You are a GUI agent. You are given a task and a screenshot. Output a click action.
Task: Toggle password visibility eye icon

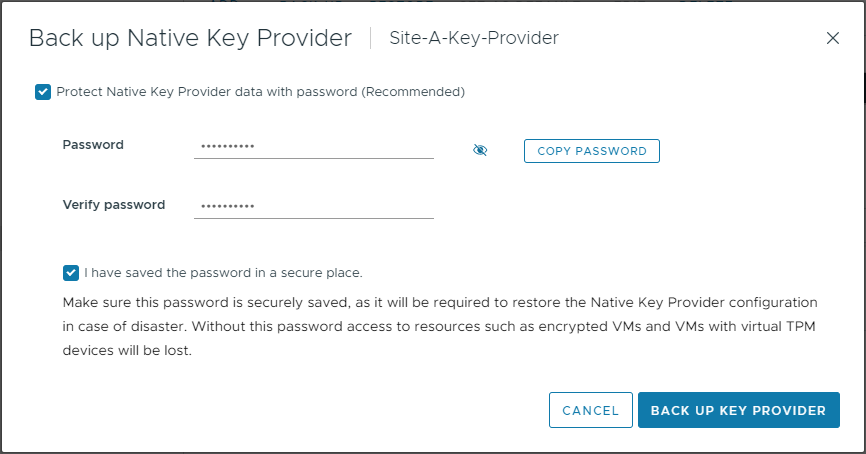480,150
